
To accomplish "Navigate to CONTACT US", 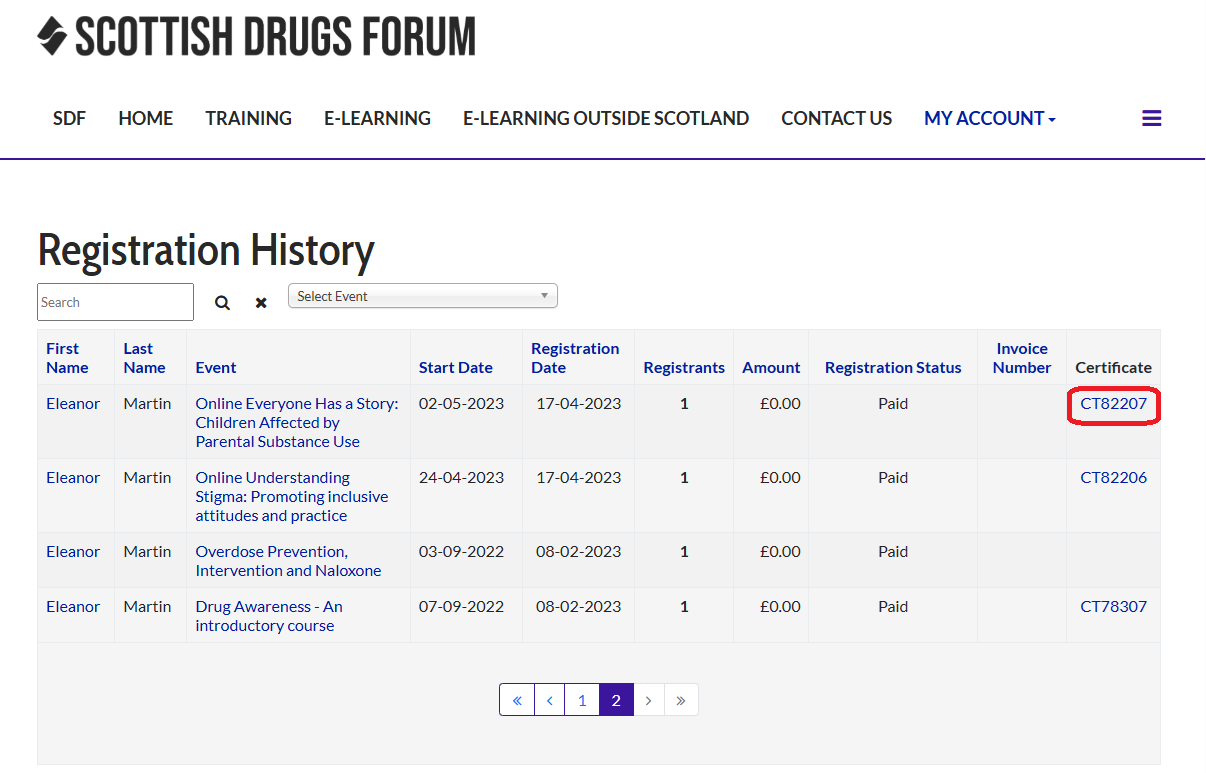I will click(x=836, y=118).
